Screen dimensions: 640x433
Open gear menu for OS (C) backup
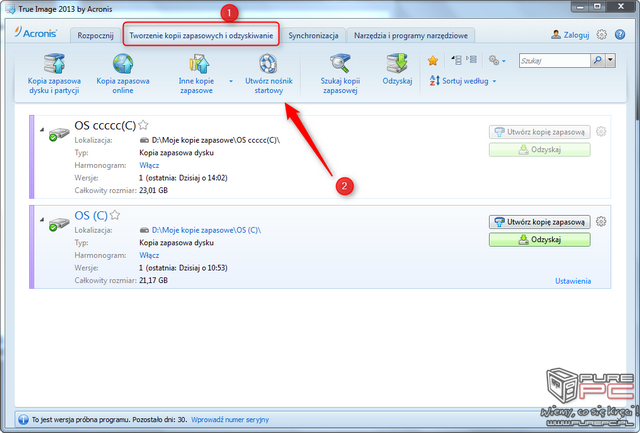point(601,222)
